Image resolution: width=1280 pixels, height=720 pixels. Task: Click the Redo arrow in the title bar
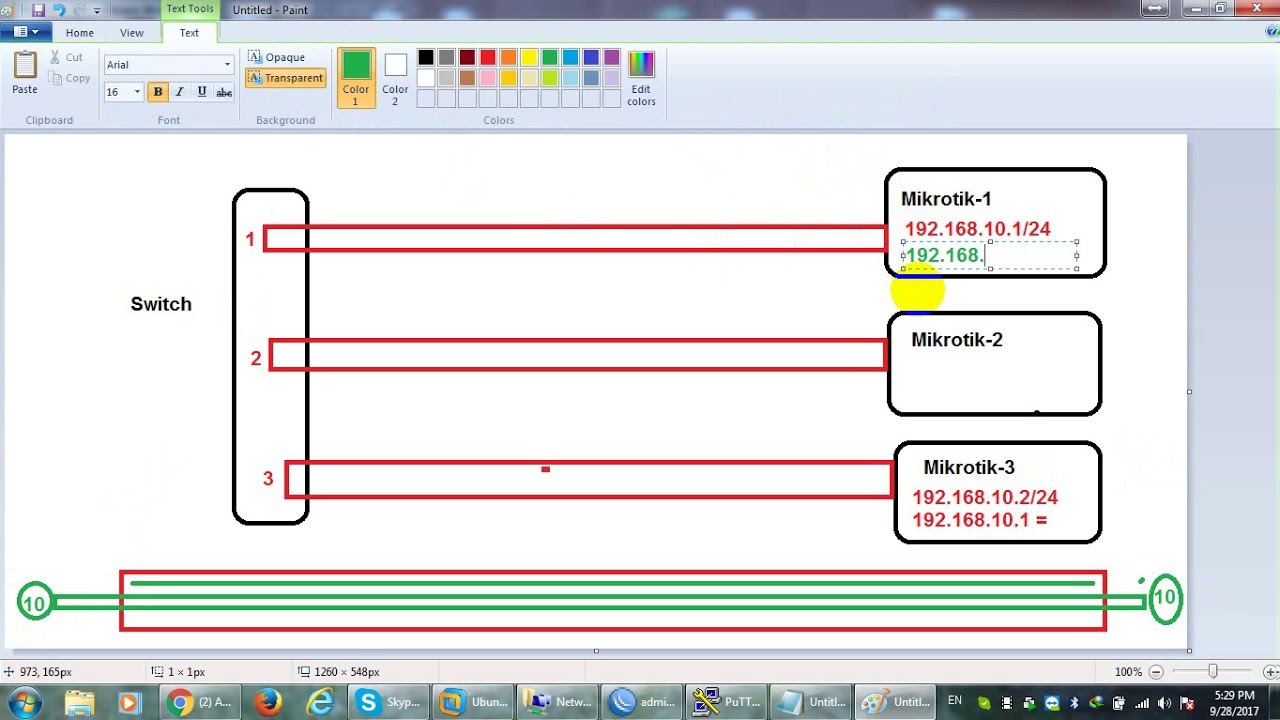coord(79,10)
